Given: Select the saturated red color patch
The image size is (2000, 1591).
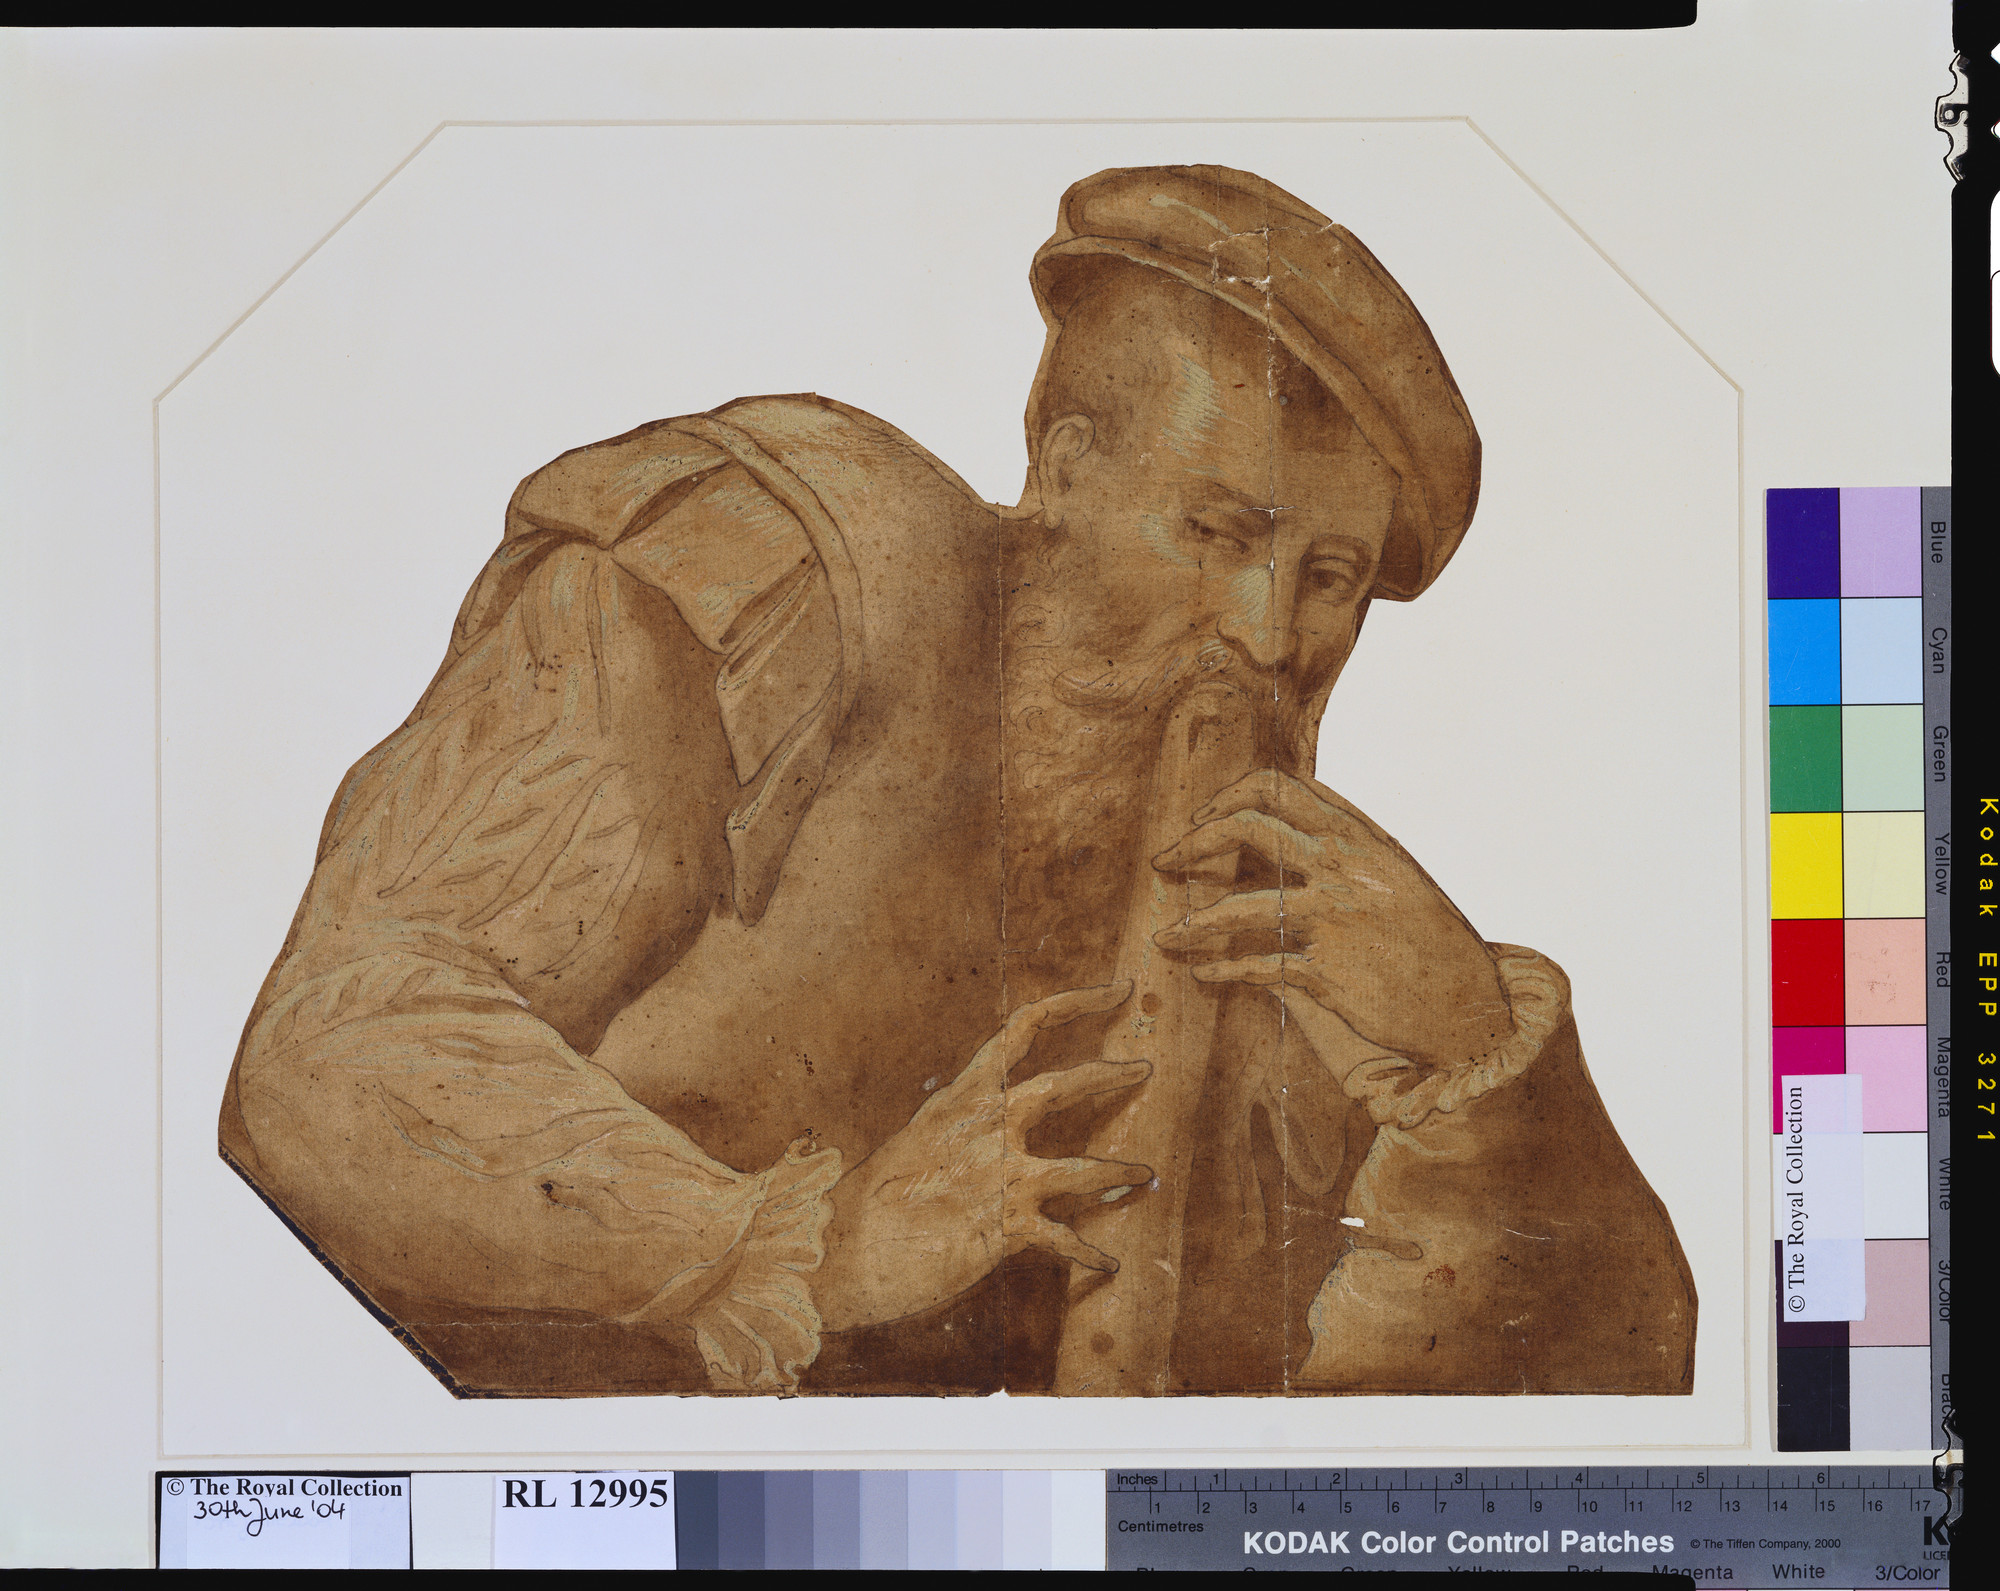Looking at the screenshot, I should (x=1808, y=972).
